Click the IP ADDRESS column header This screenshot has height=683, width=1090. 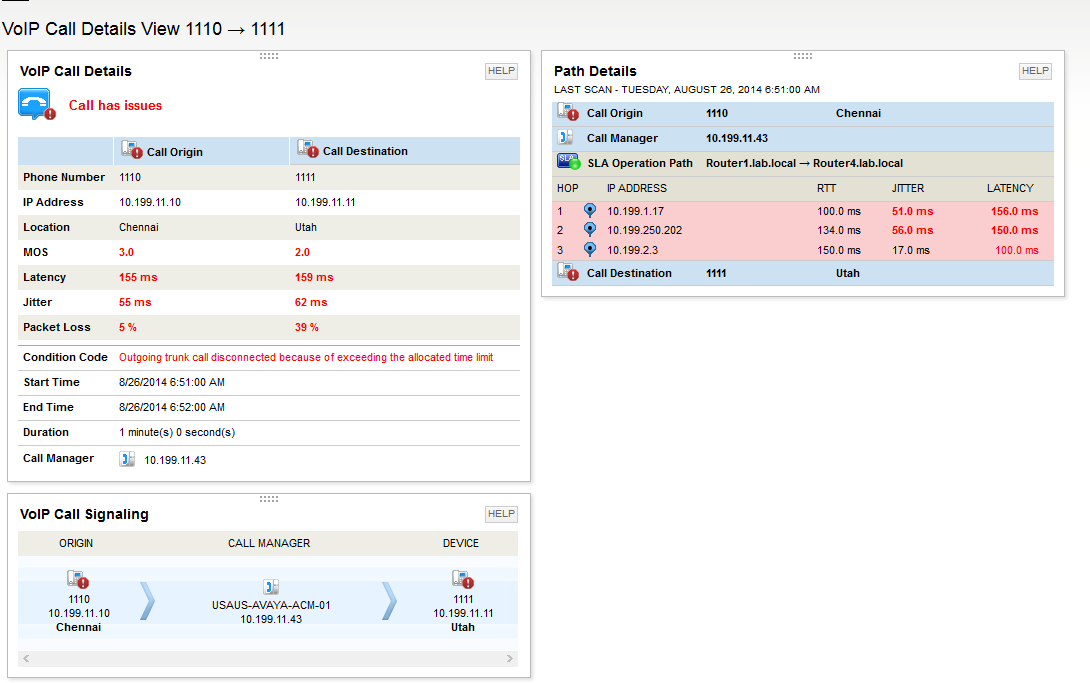637,188
